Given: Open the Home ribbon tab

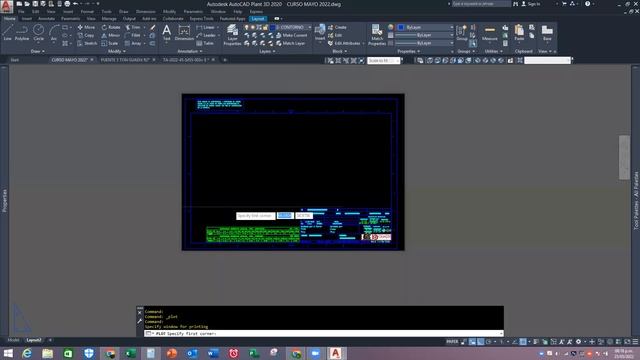Looking at the screenshot, I should pyautogui.click(x=9, y=19).
